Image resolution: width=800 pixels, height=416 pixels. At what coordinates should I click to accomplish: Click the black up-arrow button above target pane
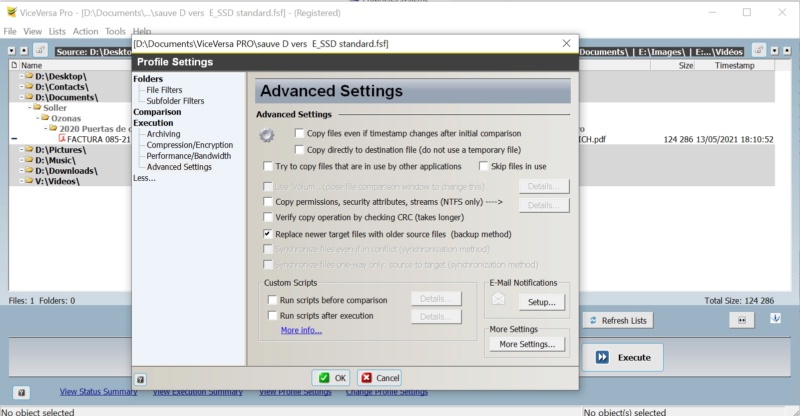(787, 51)
